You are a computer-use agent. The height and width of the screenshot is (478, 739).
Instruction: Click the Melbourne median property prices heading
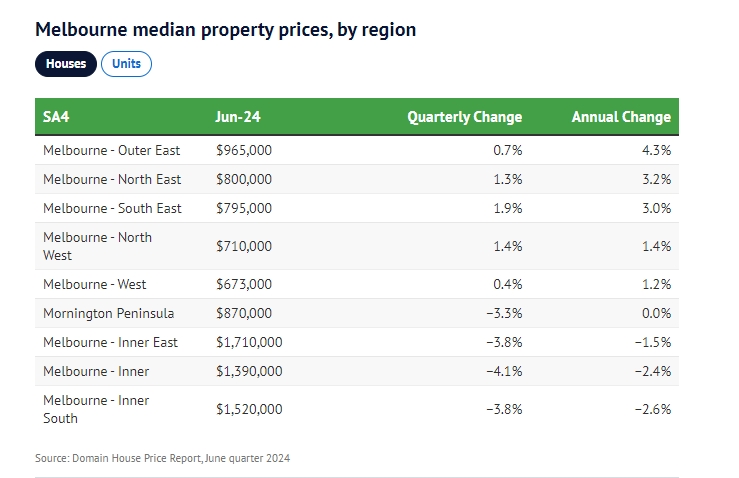(x=226, y=30)
